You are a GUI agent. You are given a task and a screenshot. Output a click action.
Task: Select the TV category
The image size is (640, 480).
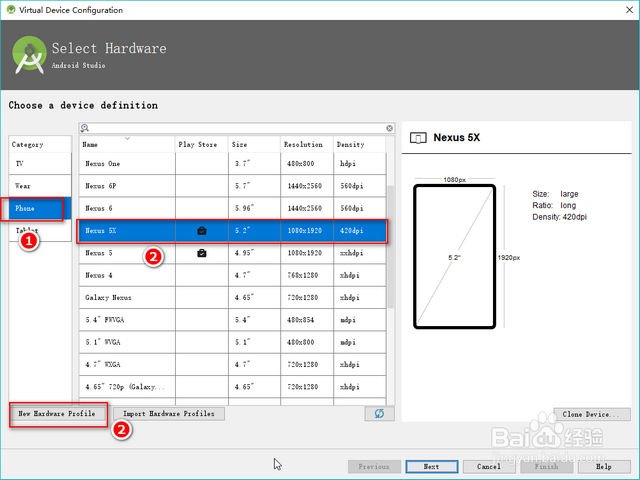(40, 164)
